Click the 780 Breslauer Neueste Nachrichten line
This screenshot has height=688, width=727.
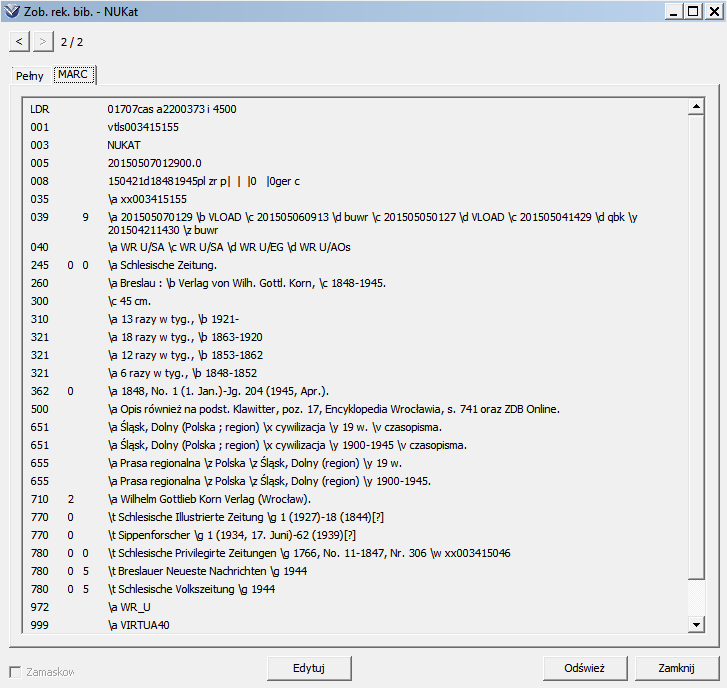207,572
